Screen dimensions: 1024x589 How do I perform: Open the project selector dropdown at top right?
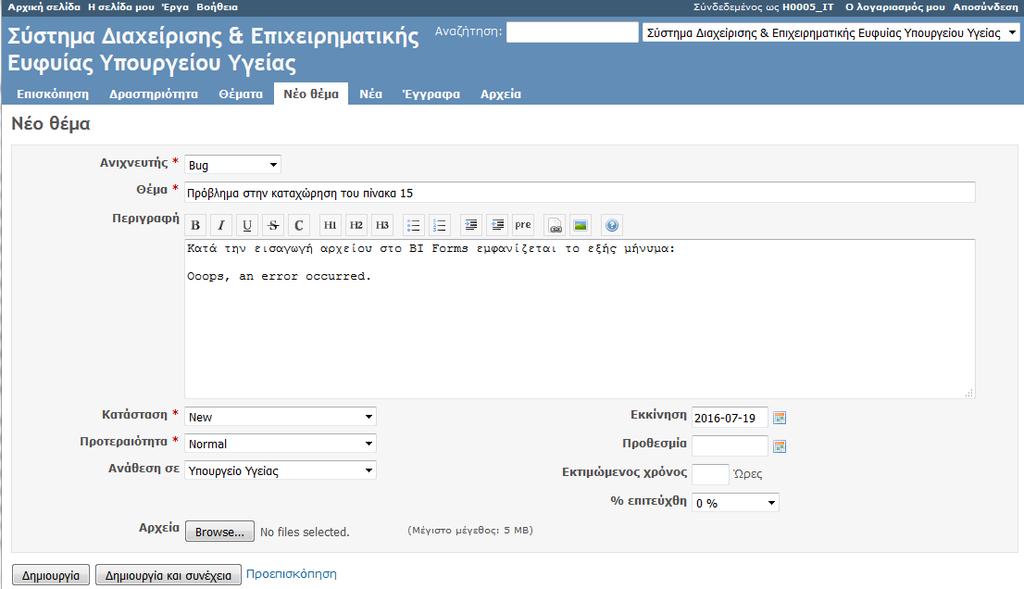[x=831, y=33]
